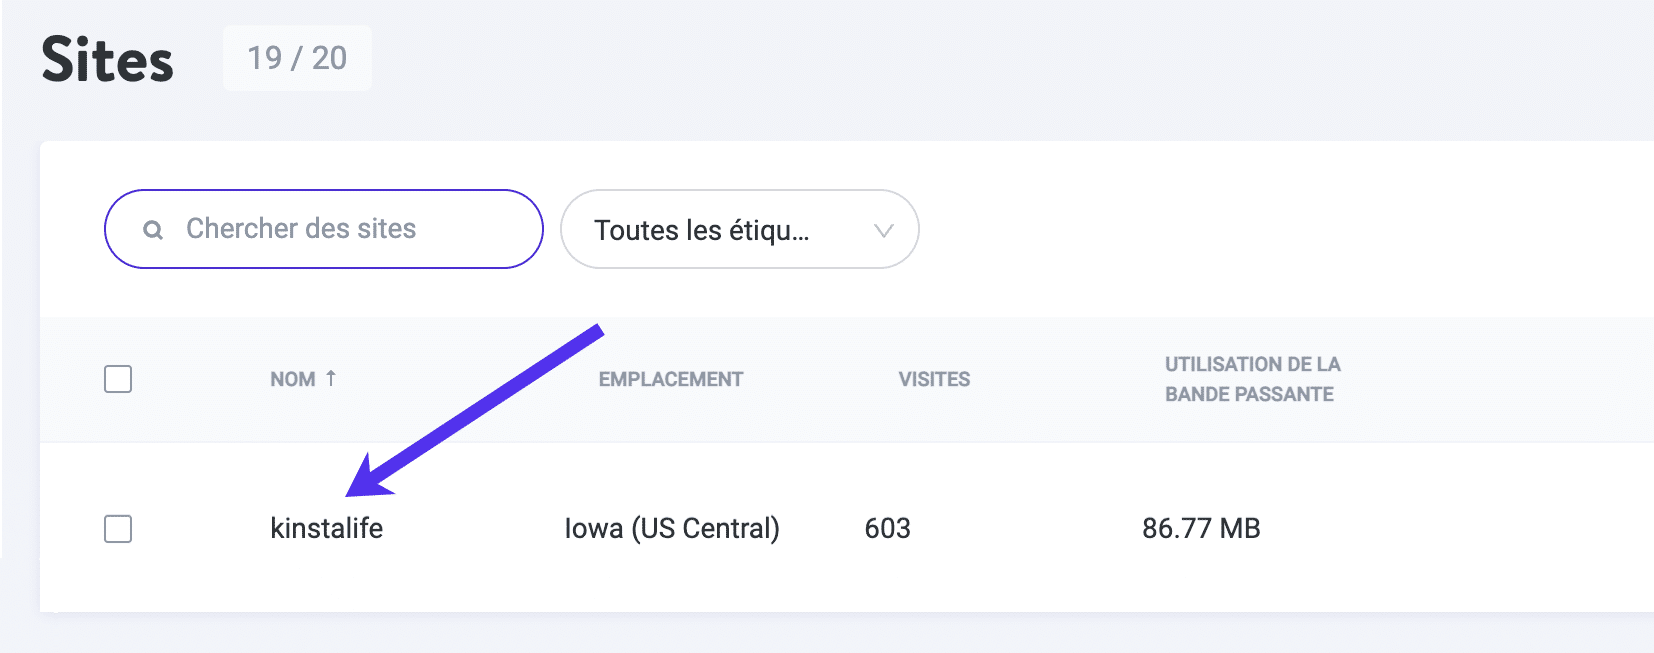Click the 603 visits value for kinstalife
Viewport: 1654px width, 653px height.
click(888, 529)
